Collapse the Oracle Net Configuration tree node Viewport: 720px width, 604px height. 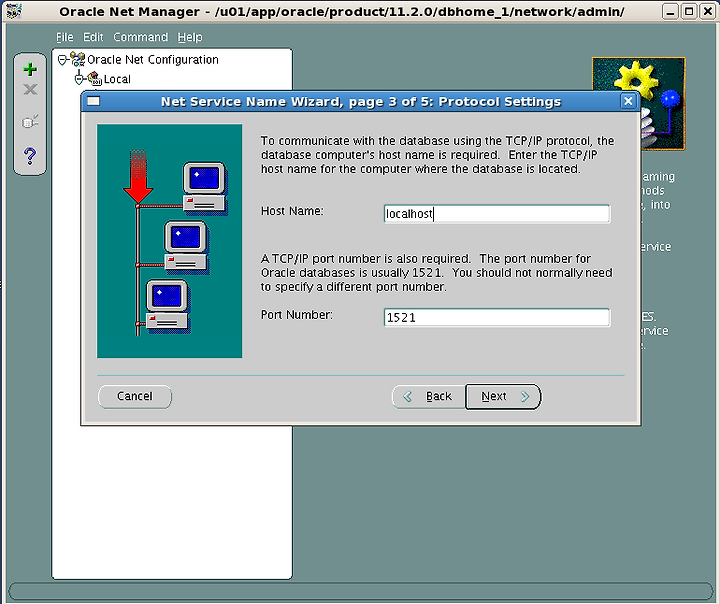62,60
